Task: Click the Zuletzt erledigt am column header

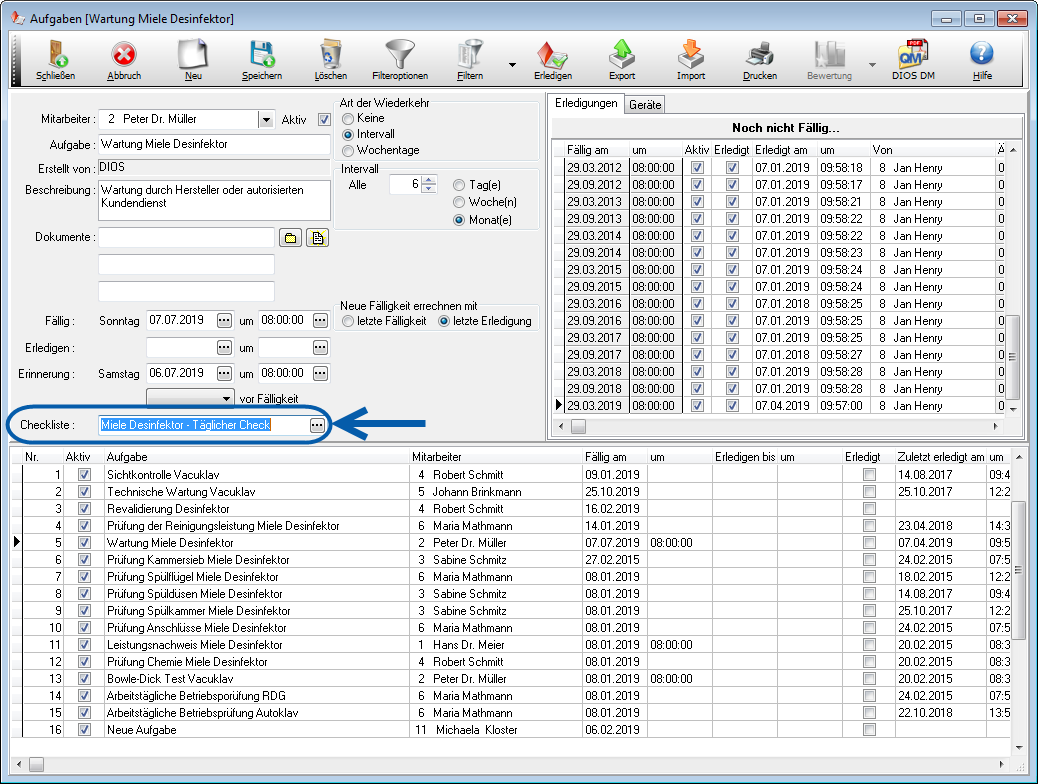Action: pyautogui.click(x=941, y=457)
